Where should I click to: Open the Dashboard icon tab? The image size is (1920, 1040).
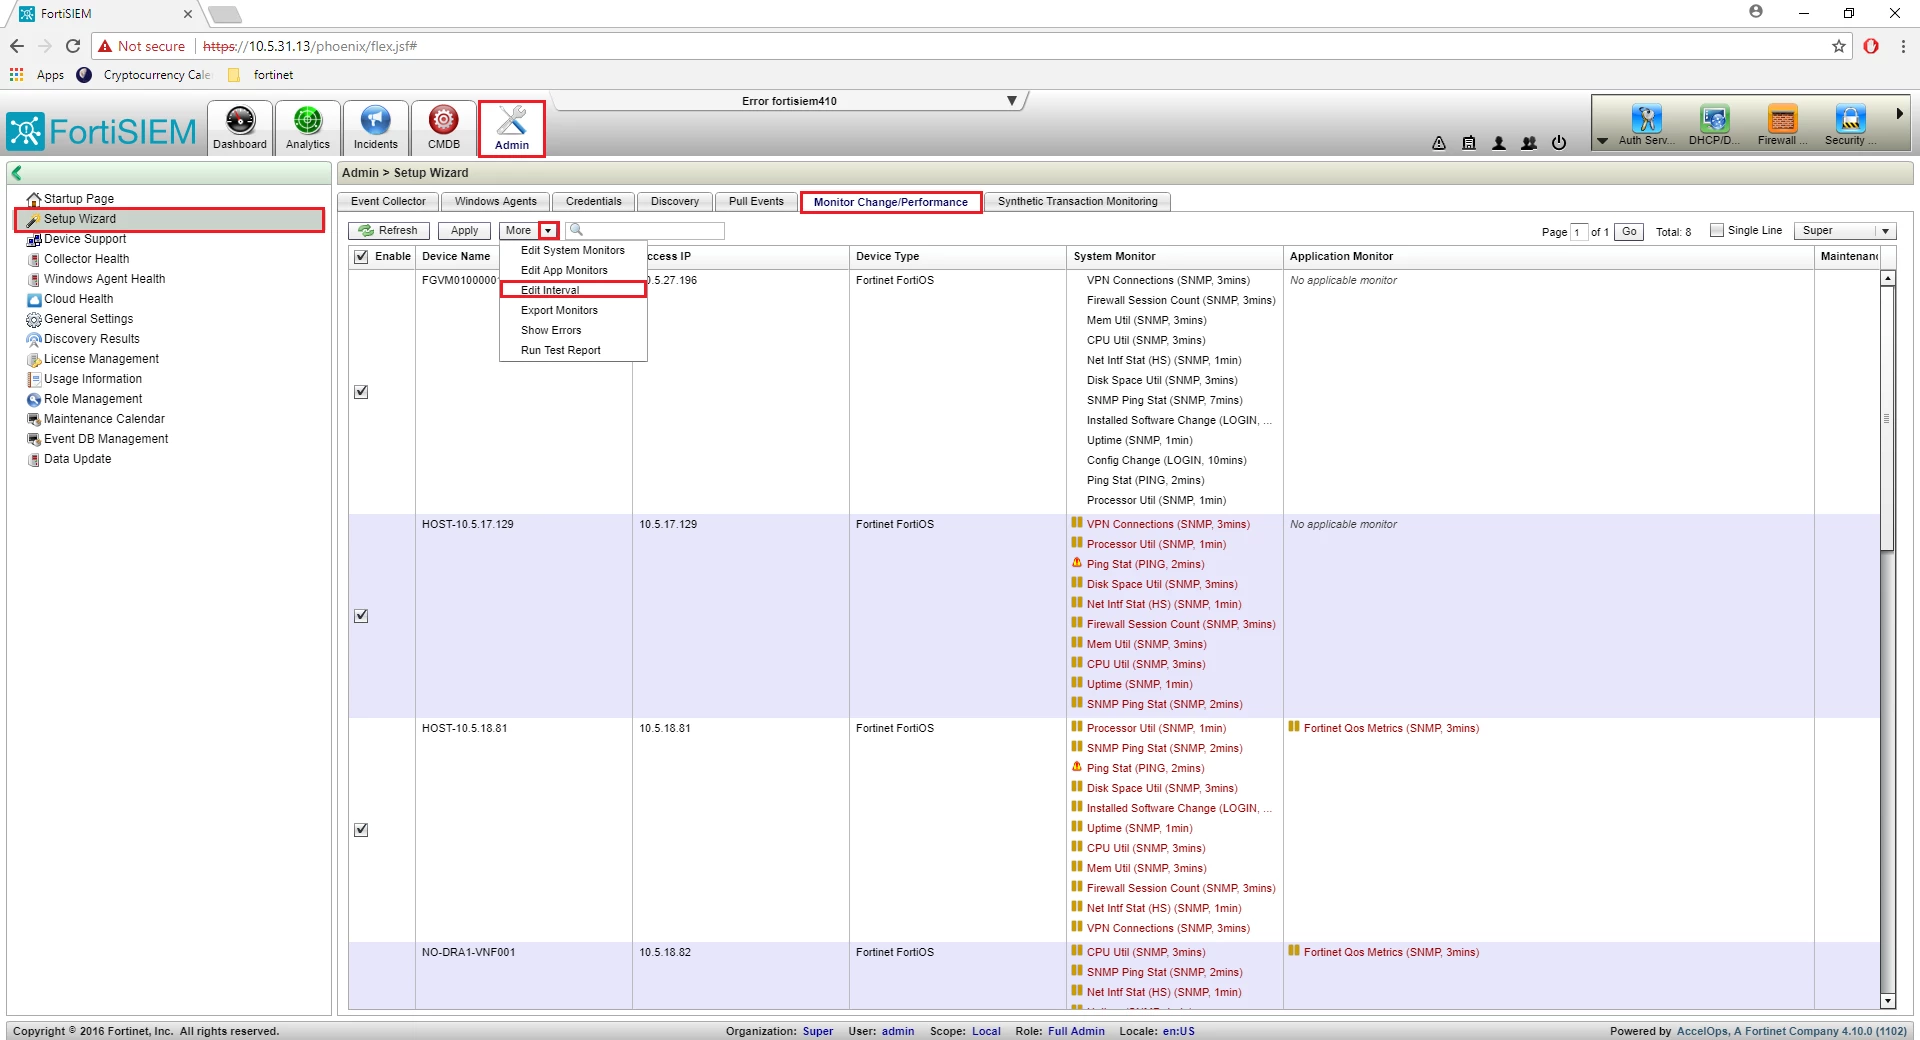(x=240, y=128)
